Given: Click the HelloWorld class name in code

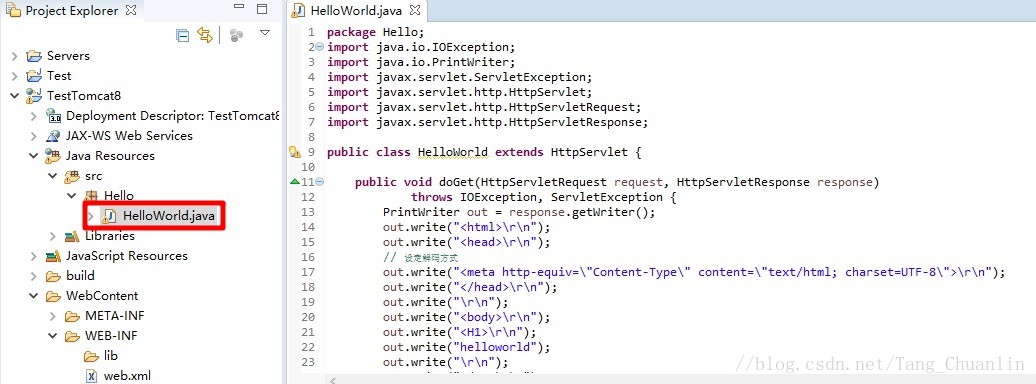Looking at the screenshot, I should click(x=453, y=152).
